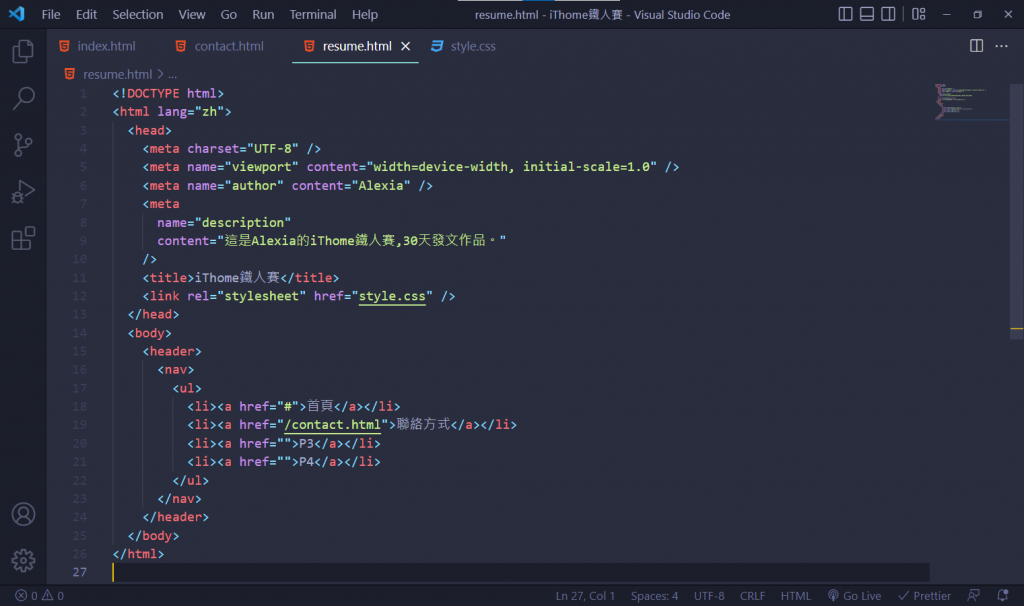Screen dimensions: 1024x606
Task: Toggle the secondary side bar visibility
Action: [x=888, y=14]
